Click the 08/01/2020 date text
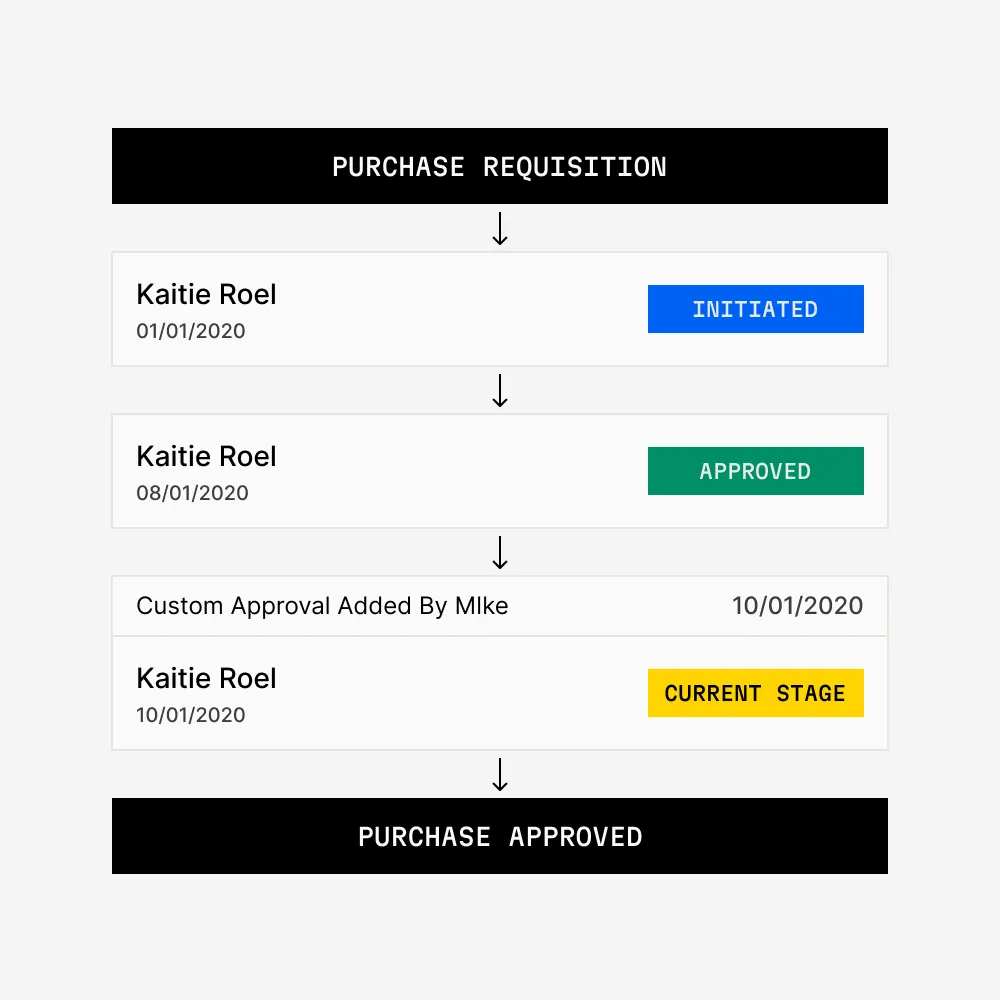Image resolution: width=1000 pixels, height=1000 pixels. pyautogui.click(x=192, y=493)
